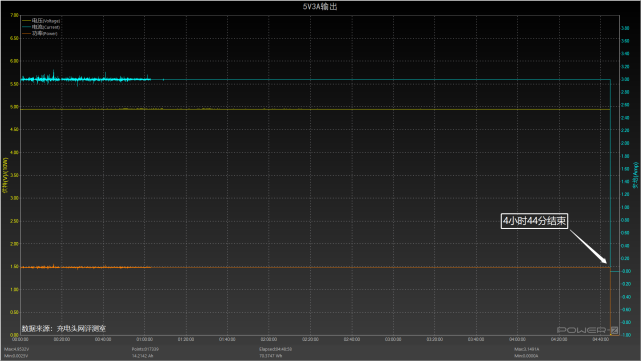
Task: Click the 4小时44分结束 annotation box
Action: 534,221
